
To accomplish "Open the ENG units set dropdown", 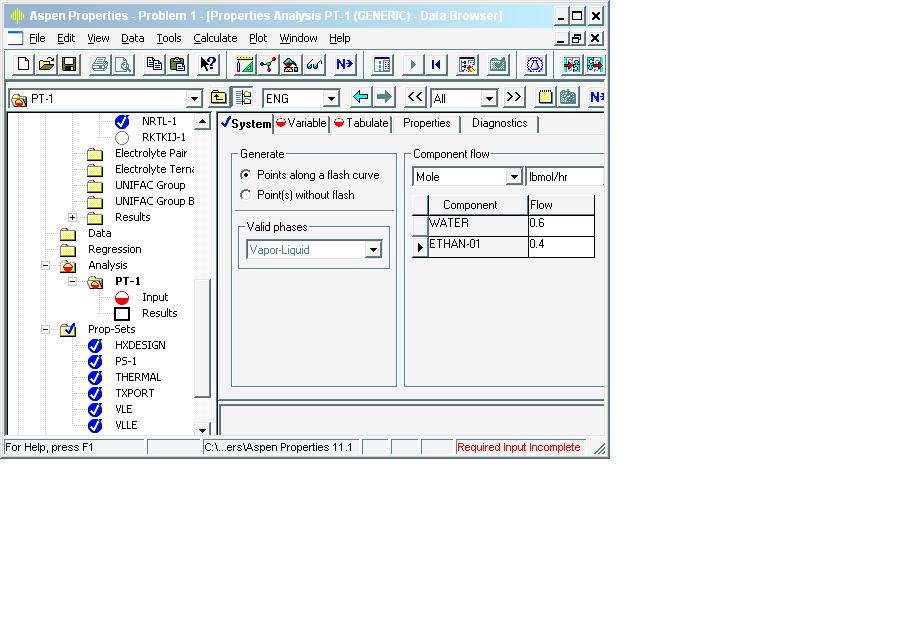I will 331,98.
